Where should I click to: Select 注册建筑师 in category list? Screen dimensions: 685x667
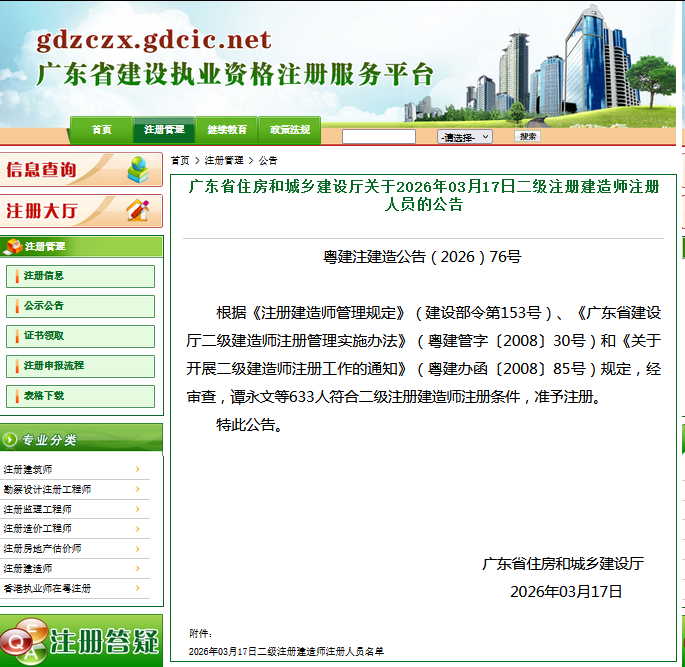pos(28,470)
